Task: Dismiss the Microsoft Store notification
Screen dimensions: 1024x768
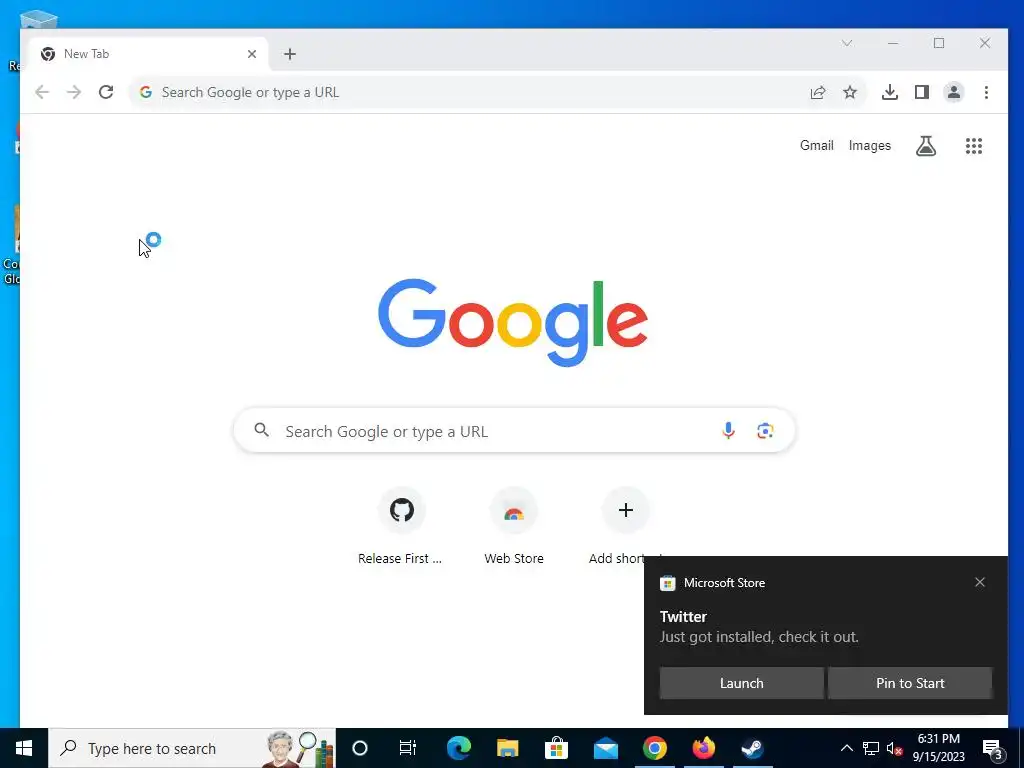Action: [x=980, y=582]
